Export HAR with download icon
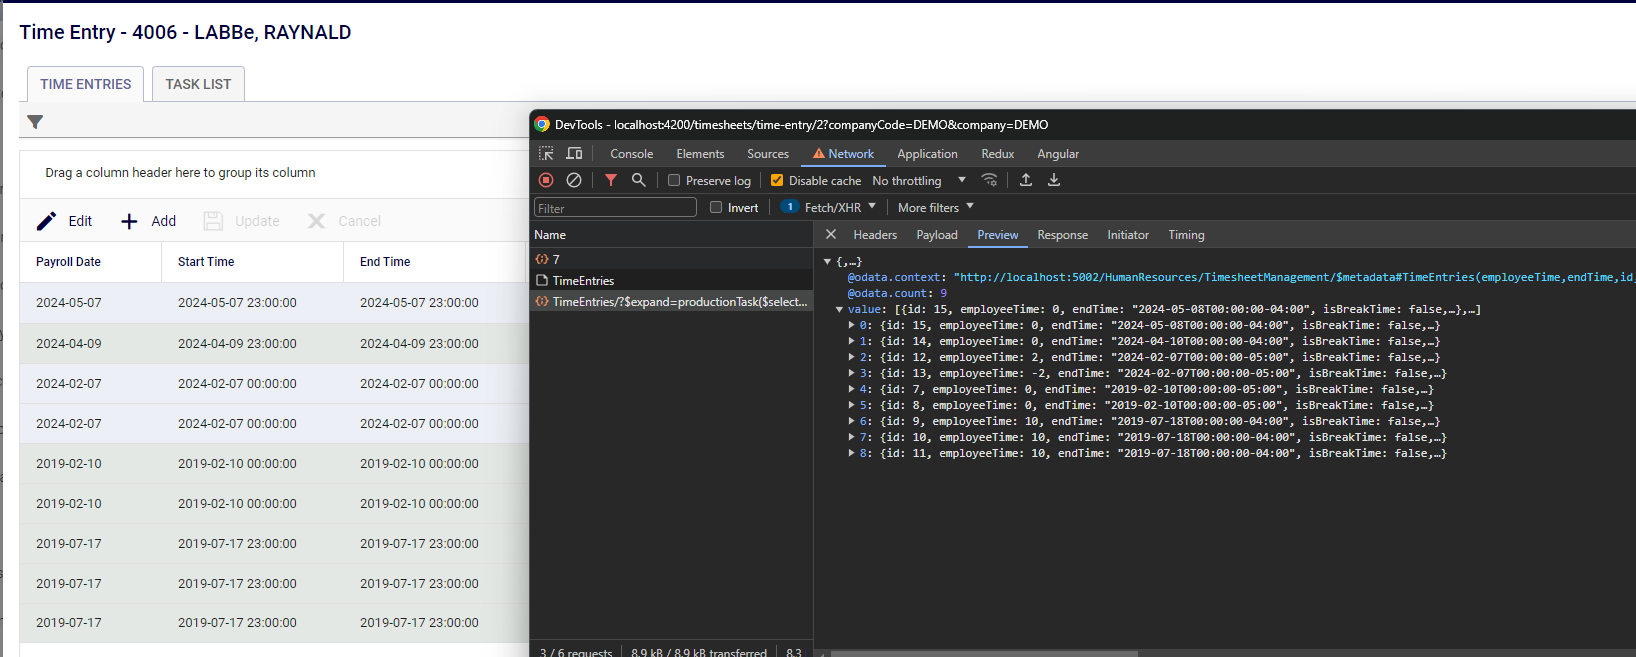 (x=1054, y=180)
